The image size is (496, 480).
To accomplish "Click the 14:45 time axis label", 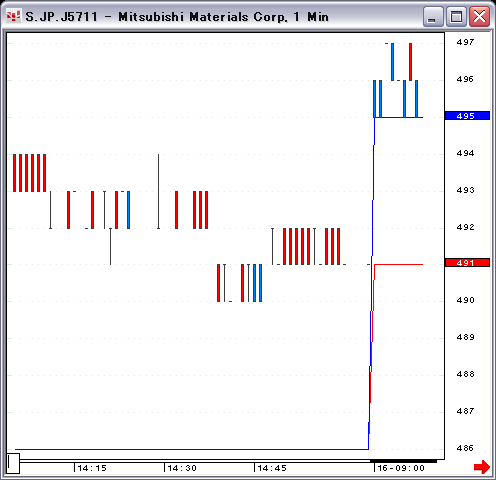I will (272, 468).
